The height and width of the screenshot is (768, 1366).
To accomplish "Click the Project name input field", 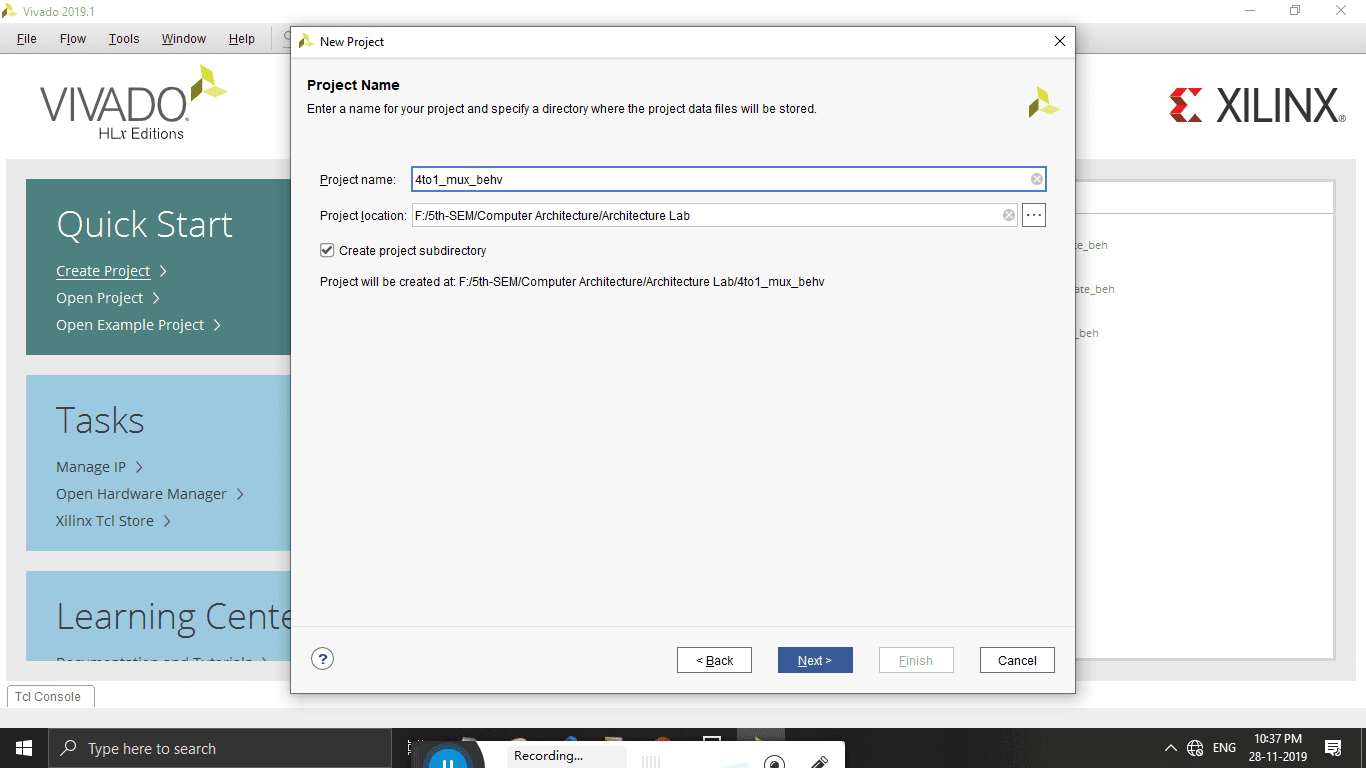I will 728,179.
